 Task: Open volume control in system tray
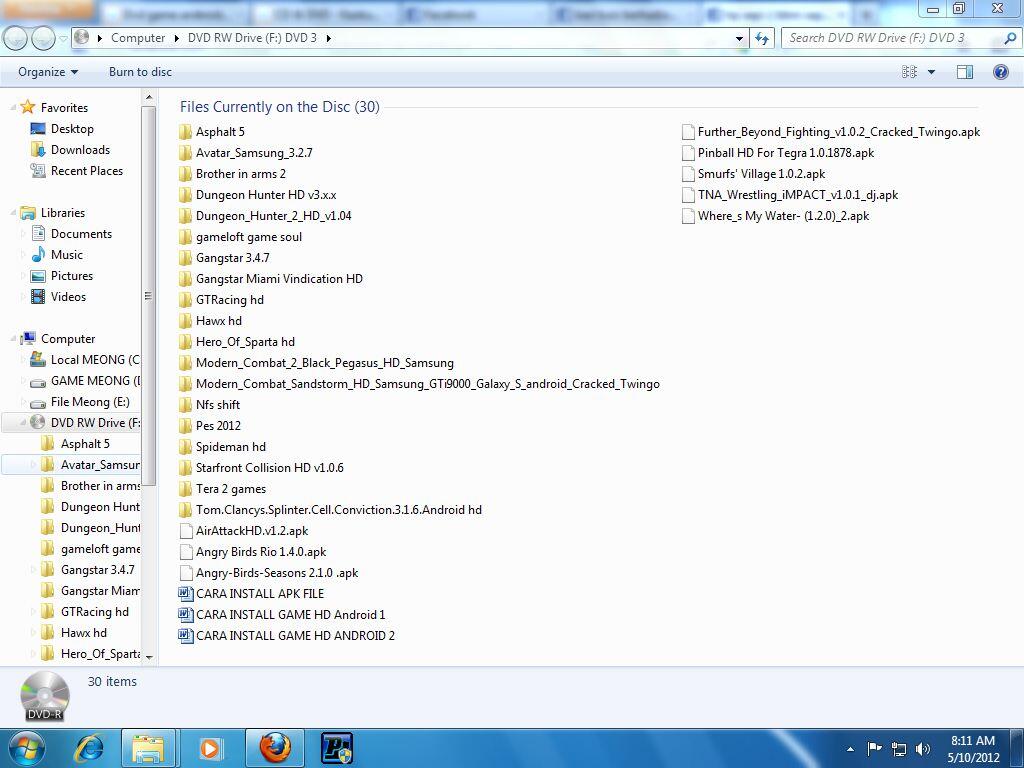[x=923, y=749]
